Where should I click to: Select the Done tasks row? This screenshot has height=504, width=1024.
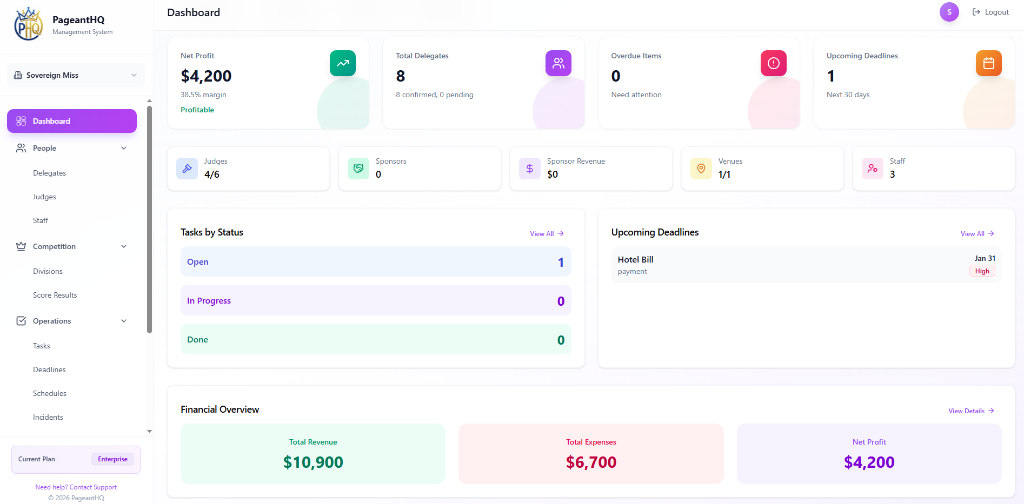pos(376,339)
